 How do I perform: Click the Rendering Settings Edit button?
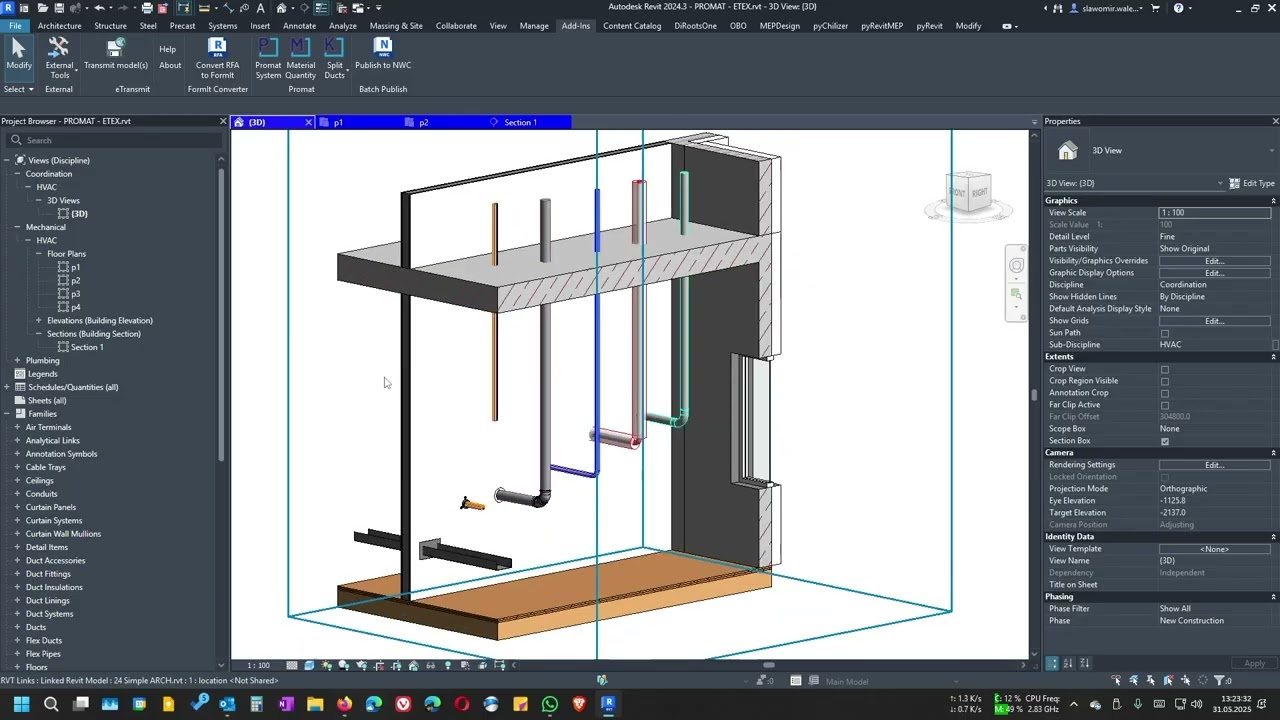[1214, 465]
